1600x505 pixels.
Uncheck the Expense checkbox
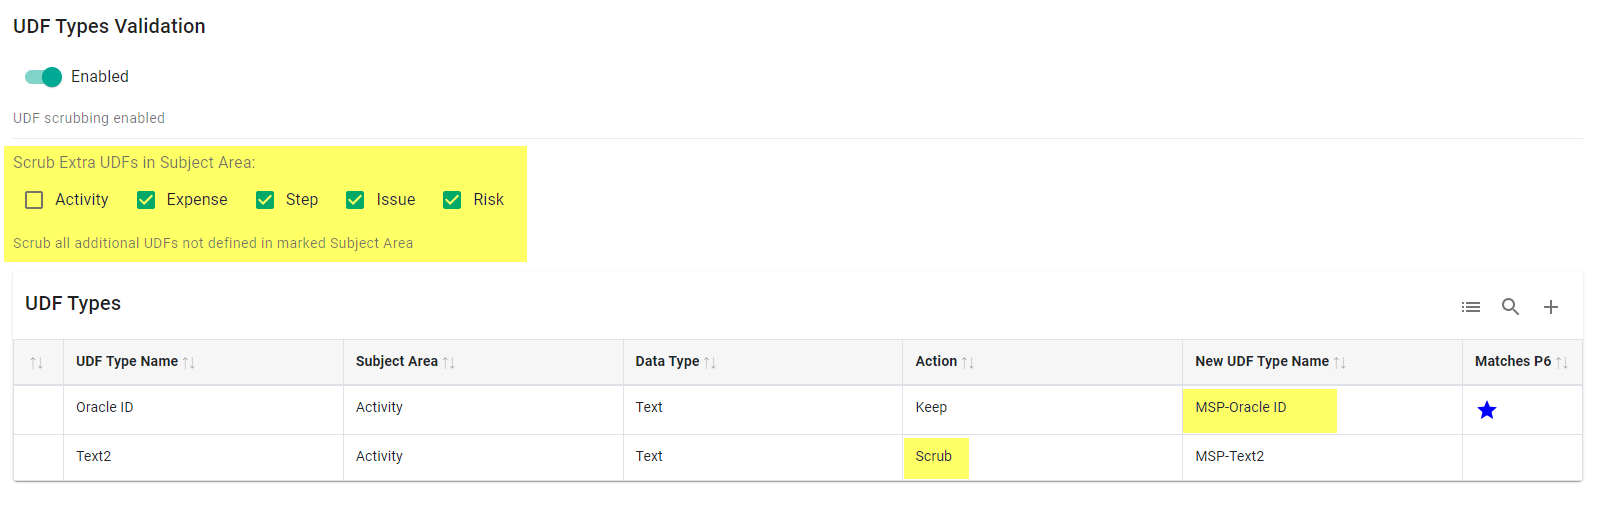[x=146, y=200]
